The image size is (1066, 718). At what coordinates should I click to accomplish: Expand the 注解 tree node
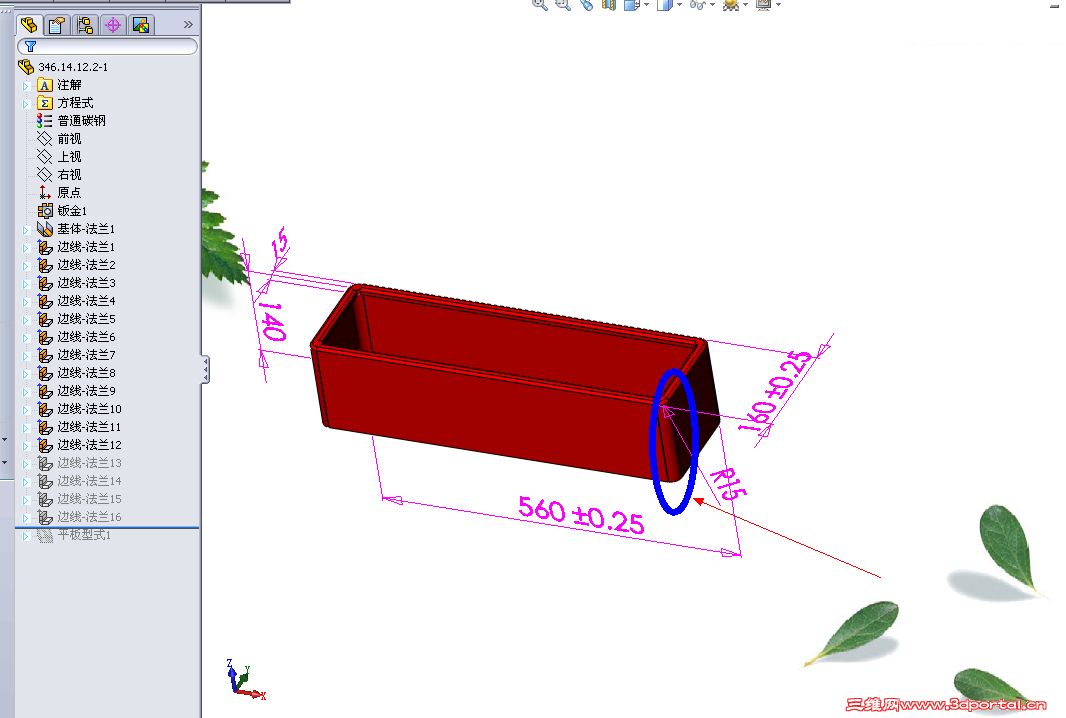point(26,86)
